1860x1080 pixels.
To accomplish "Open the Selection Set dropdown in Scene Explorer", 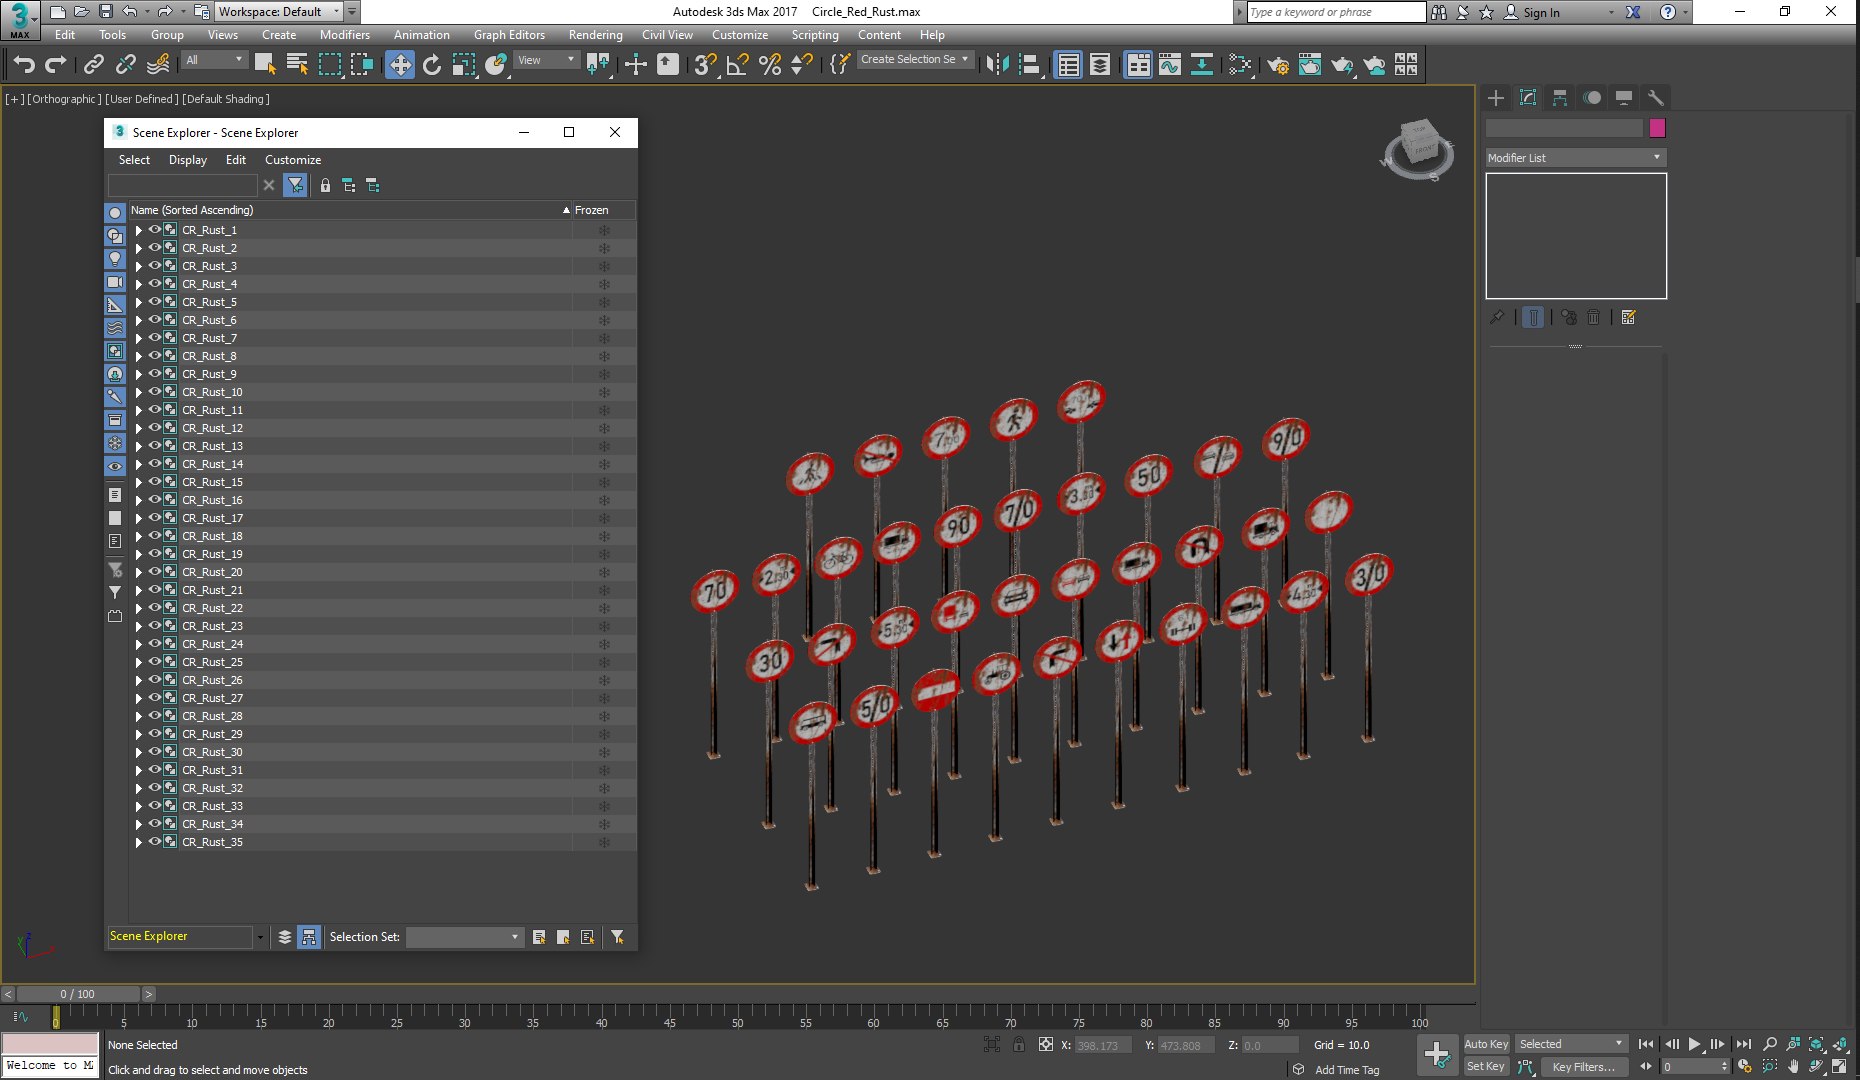I will pyautogui.click(x=465, y=937).
